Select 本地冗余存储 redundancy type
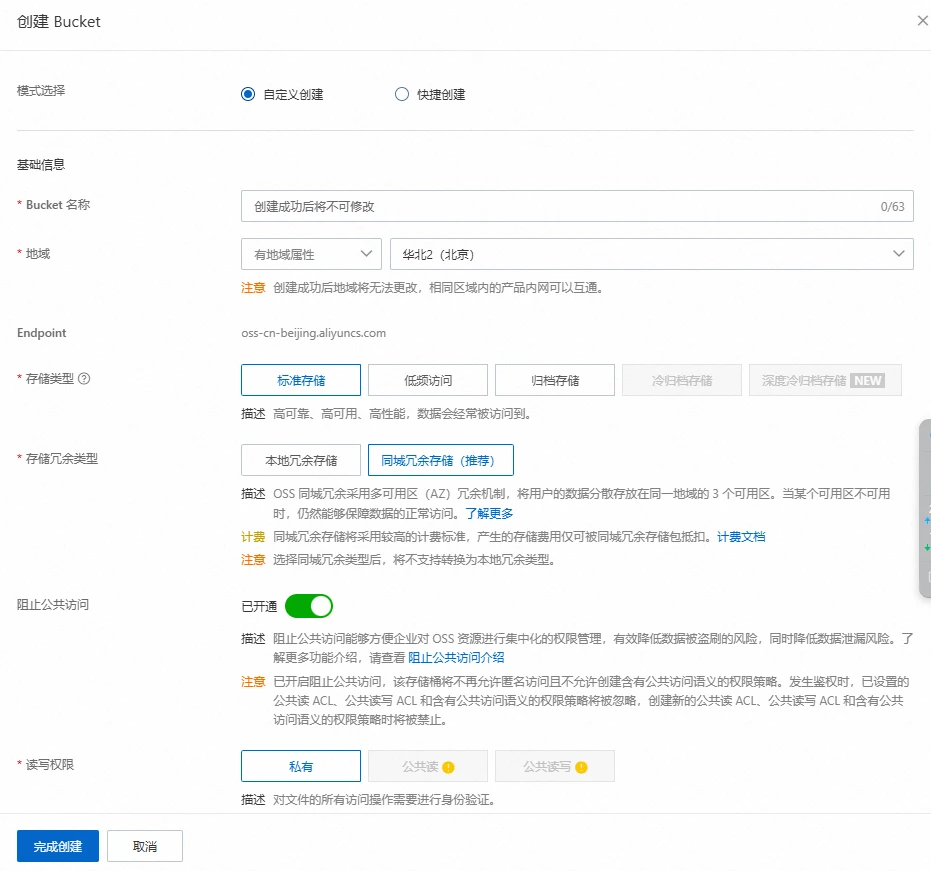The width and height of the screenshot is (931, 871). pyautogui.click(x=301, y=460)
